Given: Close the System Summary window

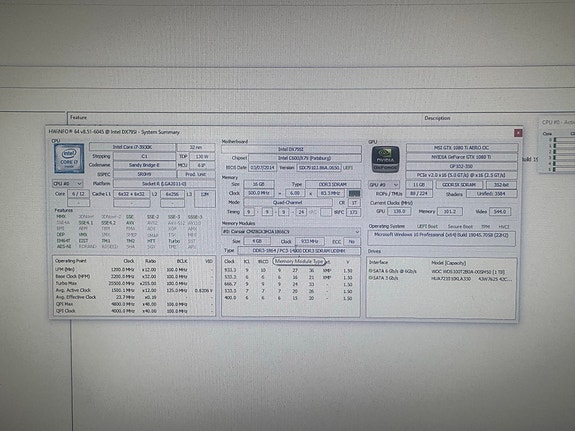Looking at the screenshot, I should [518, 132].
